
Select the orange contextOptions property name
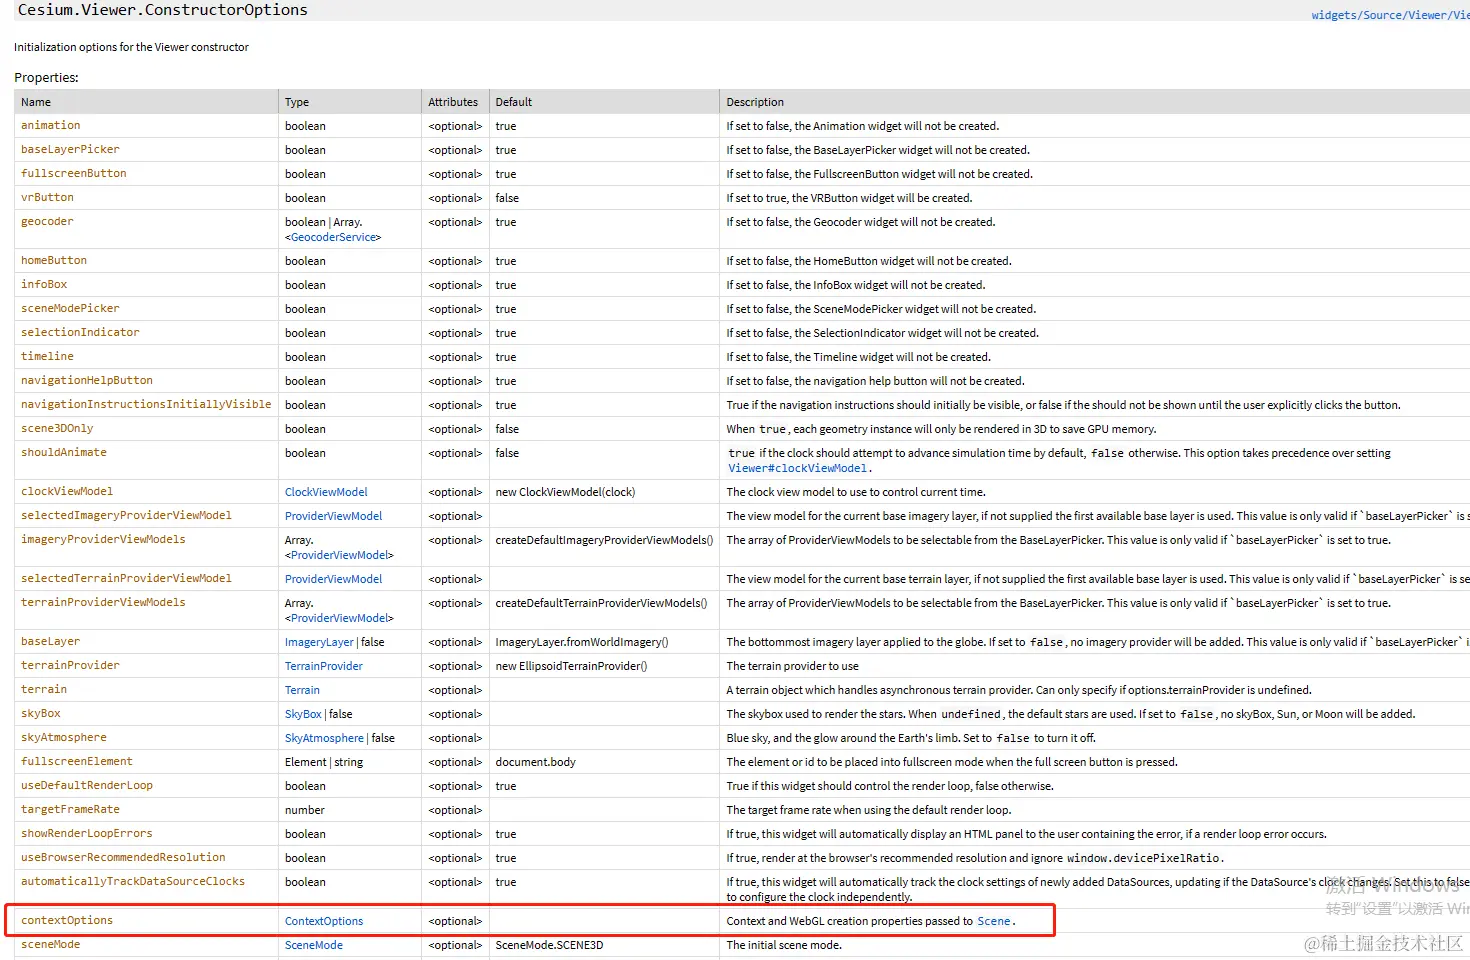67,920
